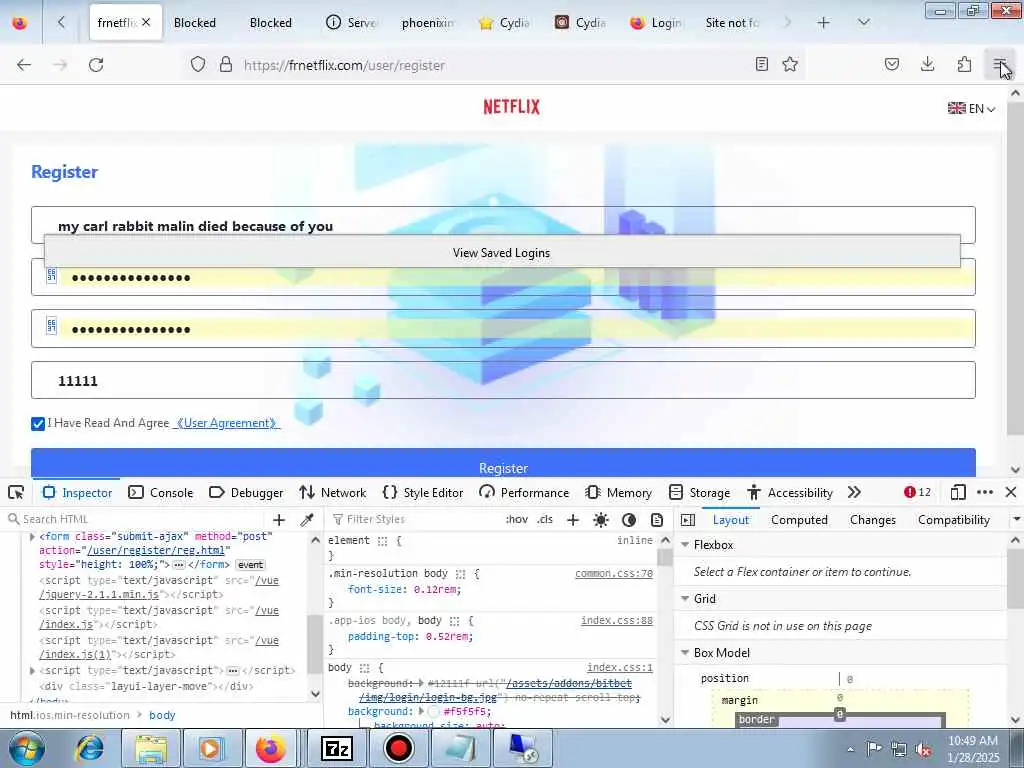Open the tracking protection shield icon
Image resolution: width=1024 pixels, height=768 pixels.
point(198,64)
